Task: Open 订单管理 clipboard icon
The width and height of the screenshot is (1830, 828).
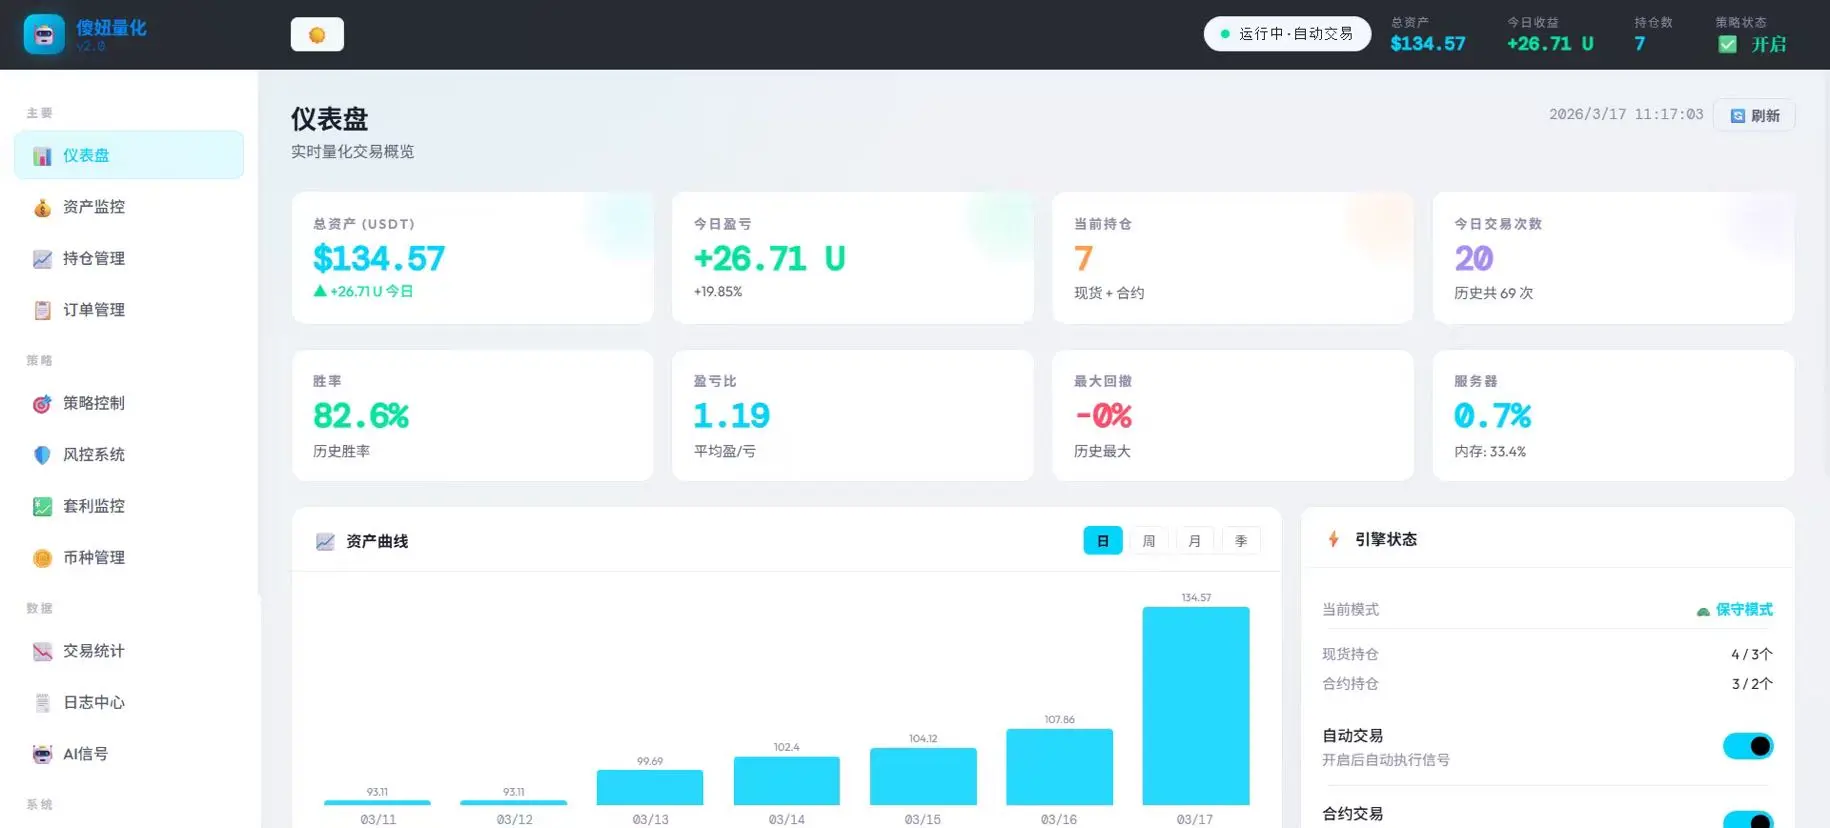Action: pos(42,310)
